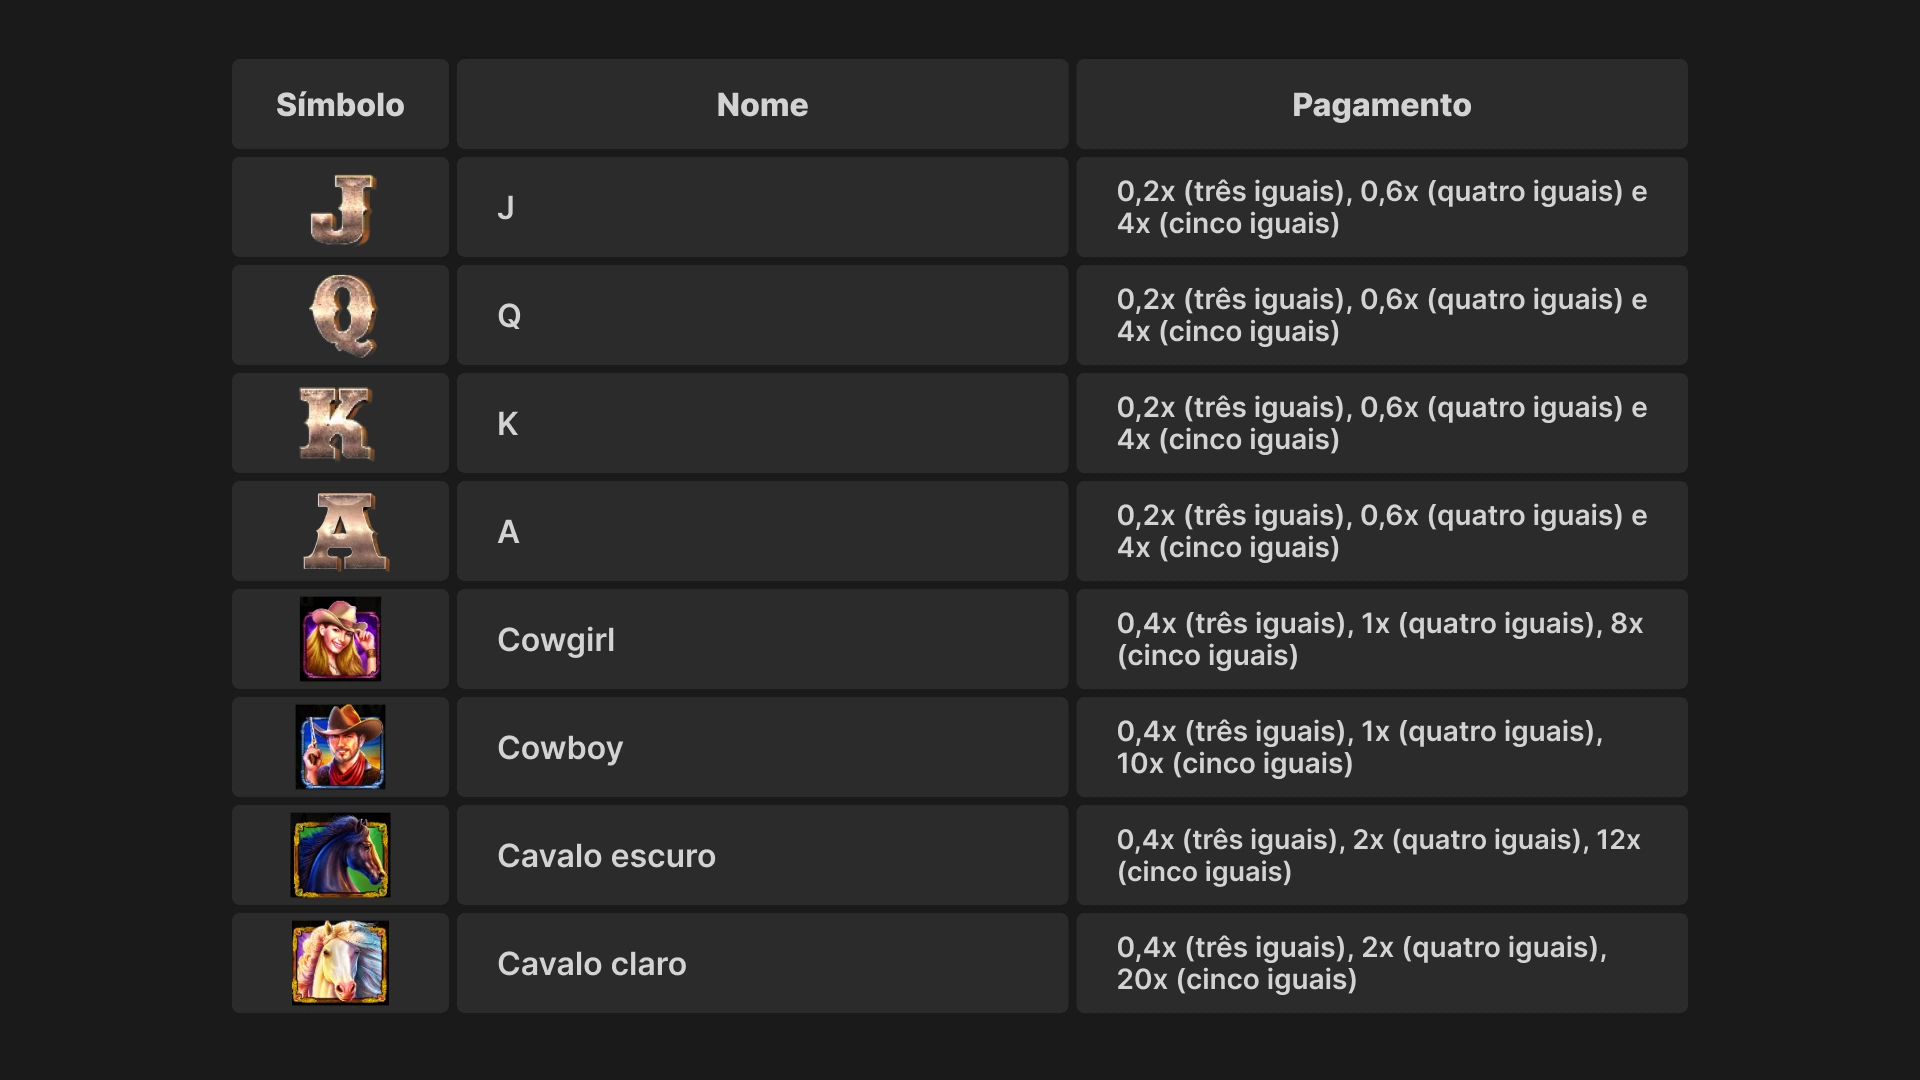Screen dimensions: 1920x1080
Task: Click the A letter symbol icon
Action: [x=345, y=532]
